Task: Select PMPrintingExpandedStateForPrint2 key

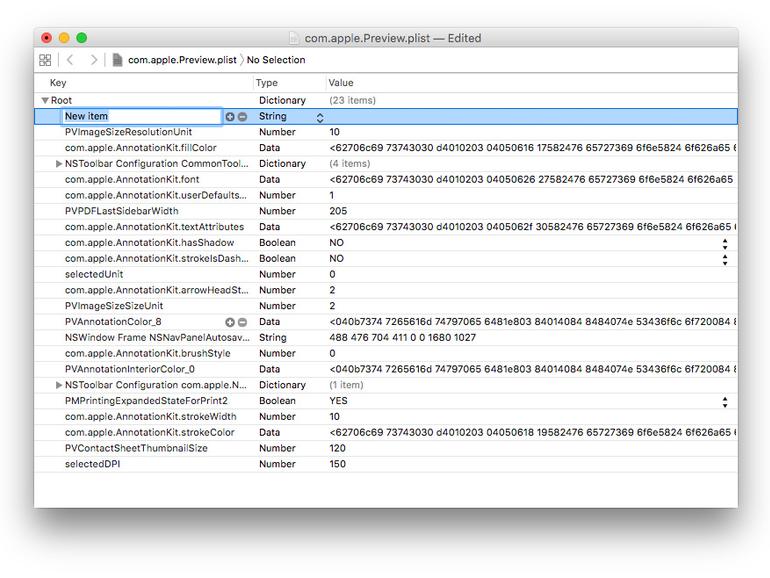Action: (146, 401)
